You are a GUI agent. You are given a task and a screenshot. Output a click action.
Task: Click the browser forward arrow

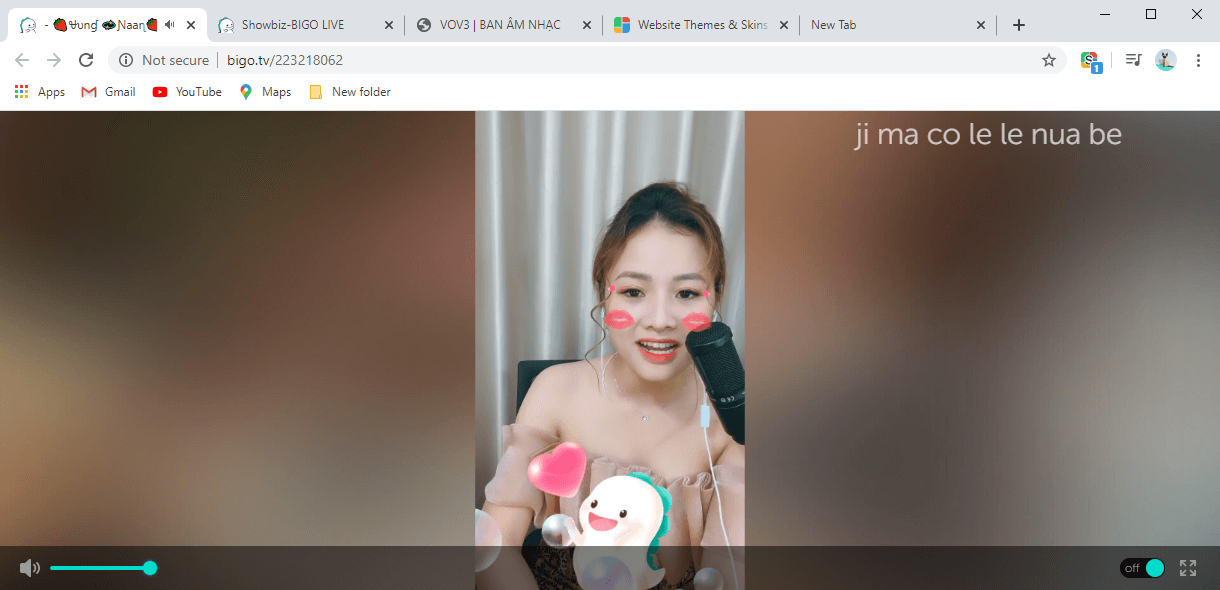(54, 60)
